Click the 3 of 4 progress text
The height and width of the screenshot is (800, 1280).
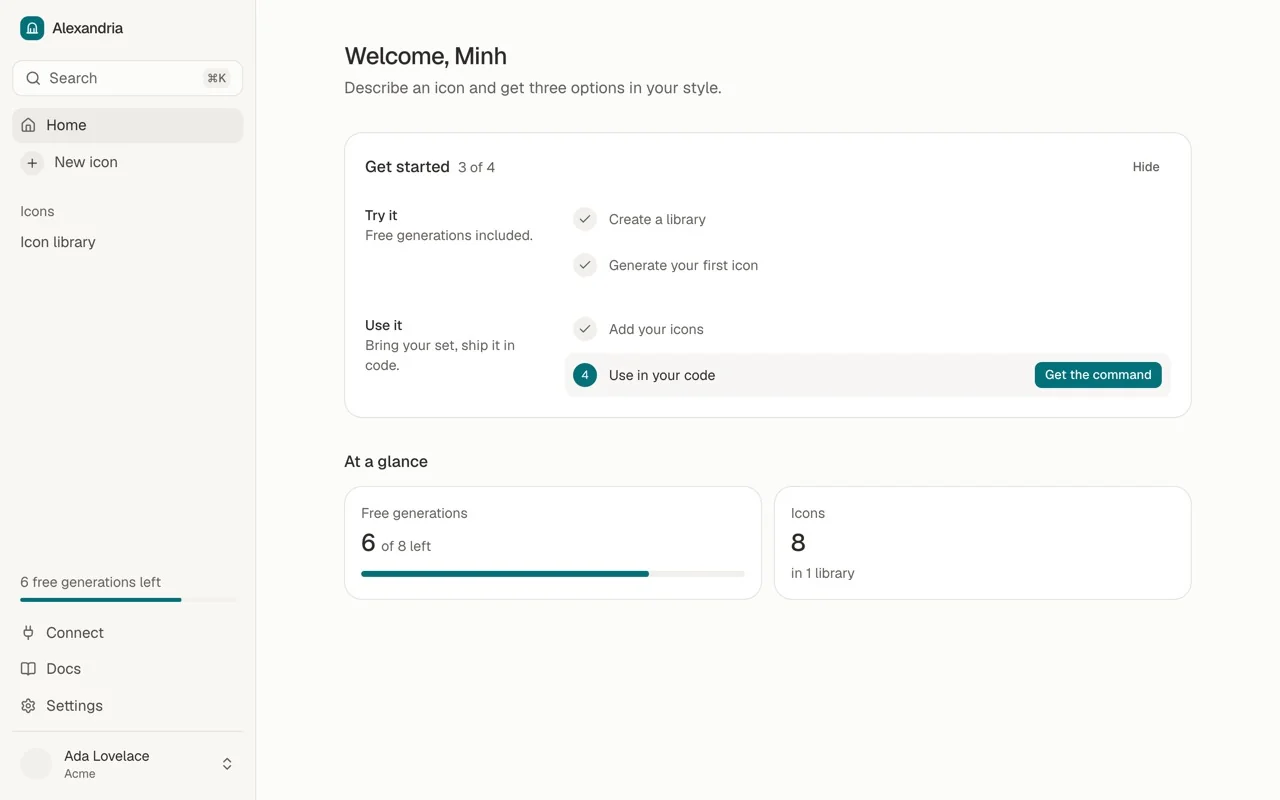(477, 167)
